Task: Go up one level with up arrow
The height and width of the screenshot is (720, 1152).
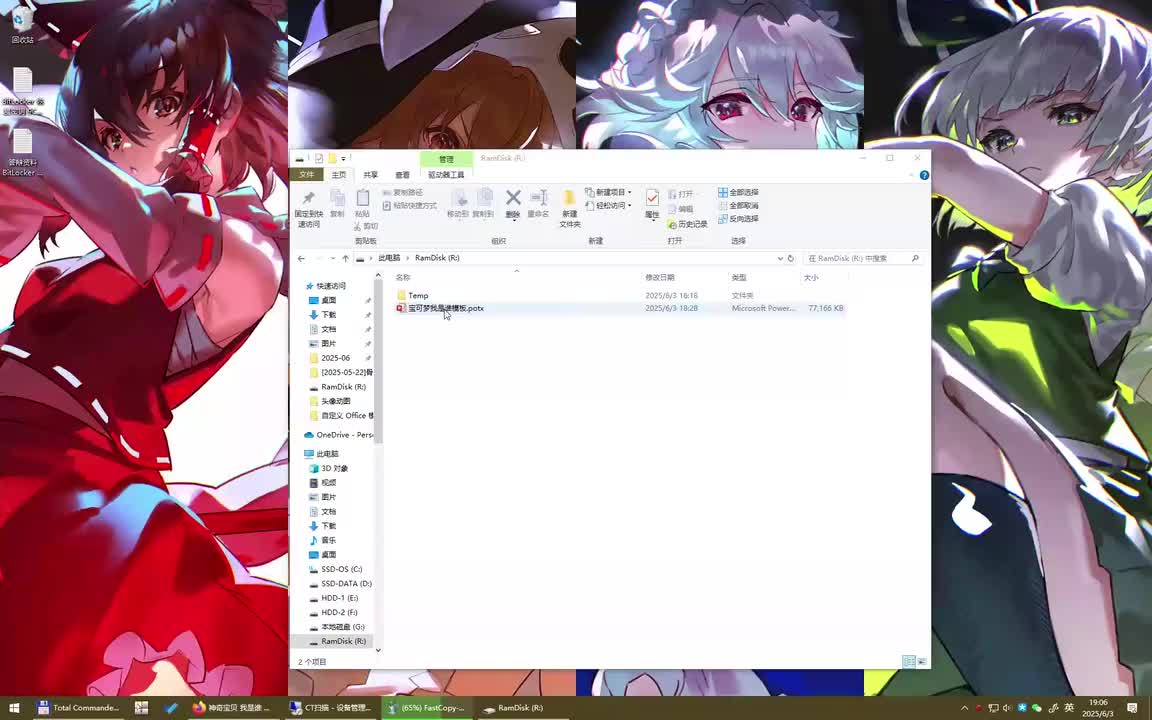Action: 345,259
